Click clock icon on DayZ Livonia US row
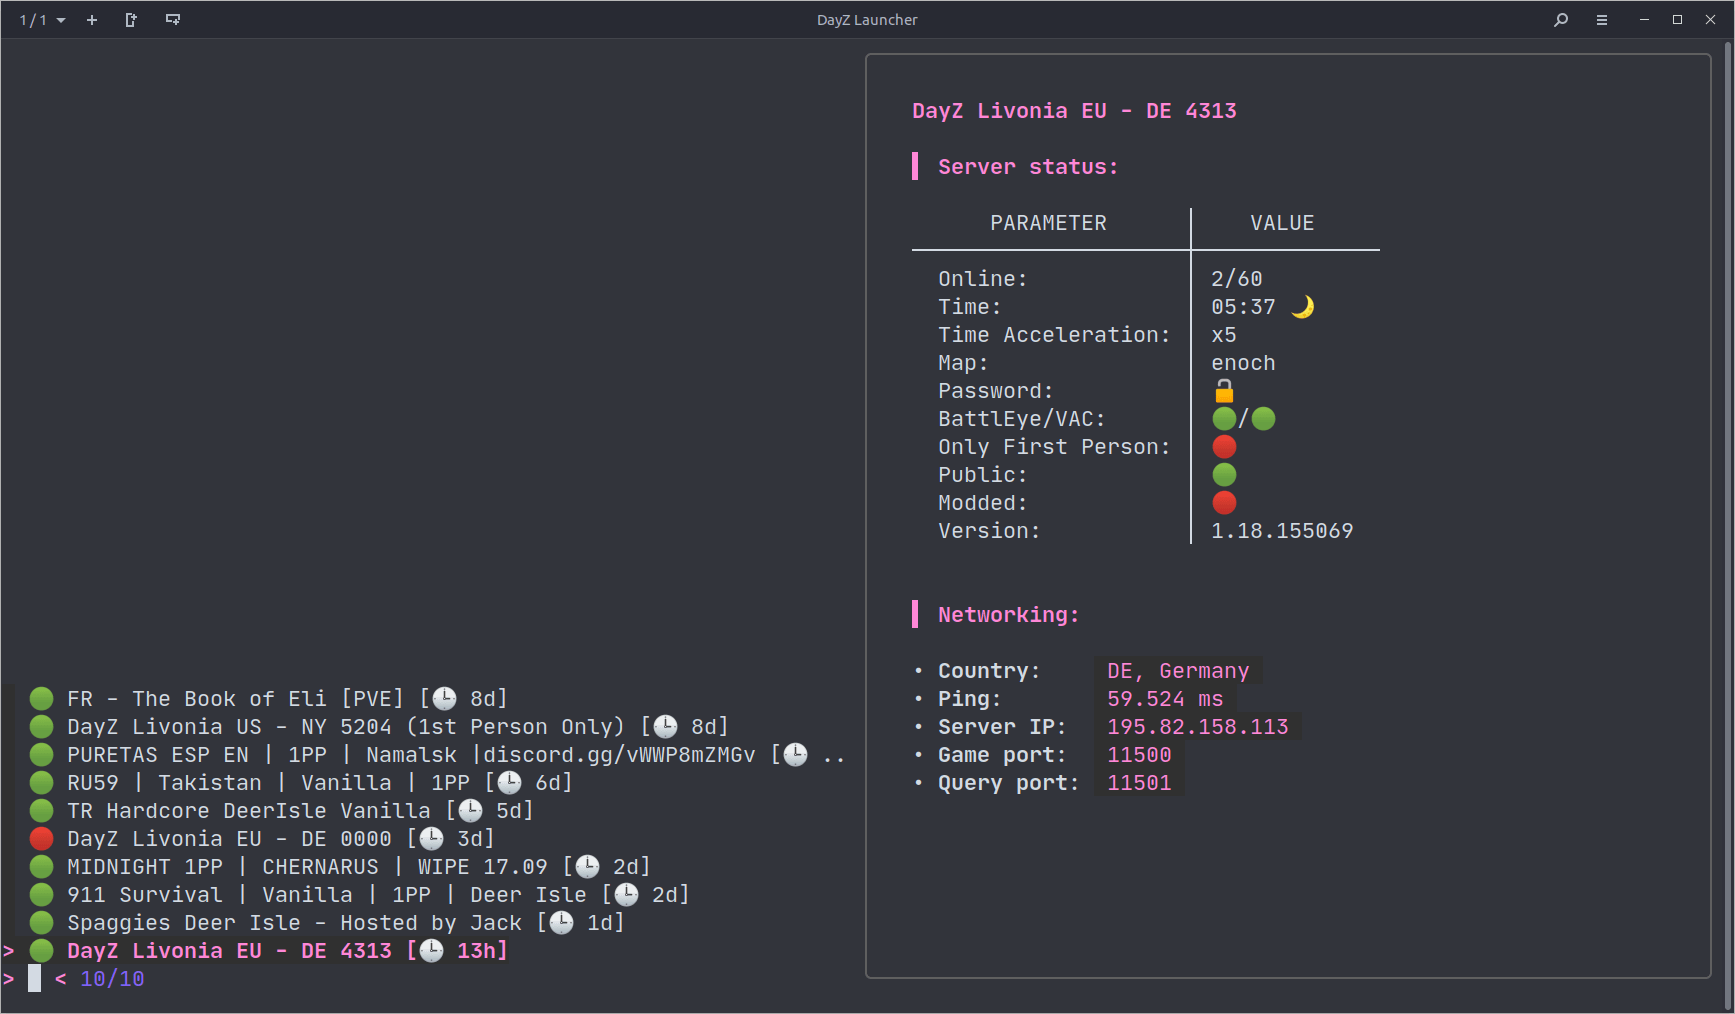The image size is (1735, 1014). (666, 726)
